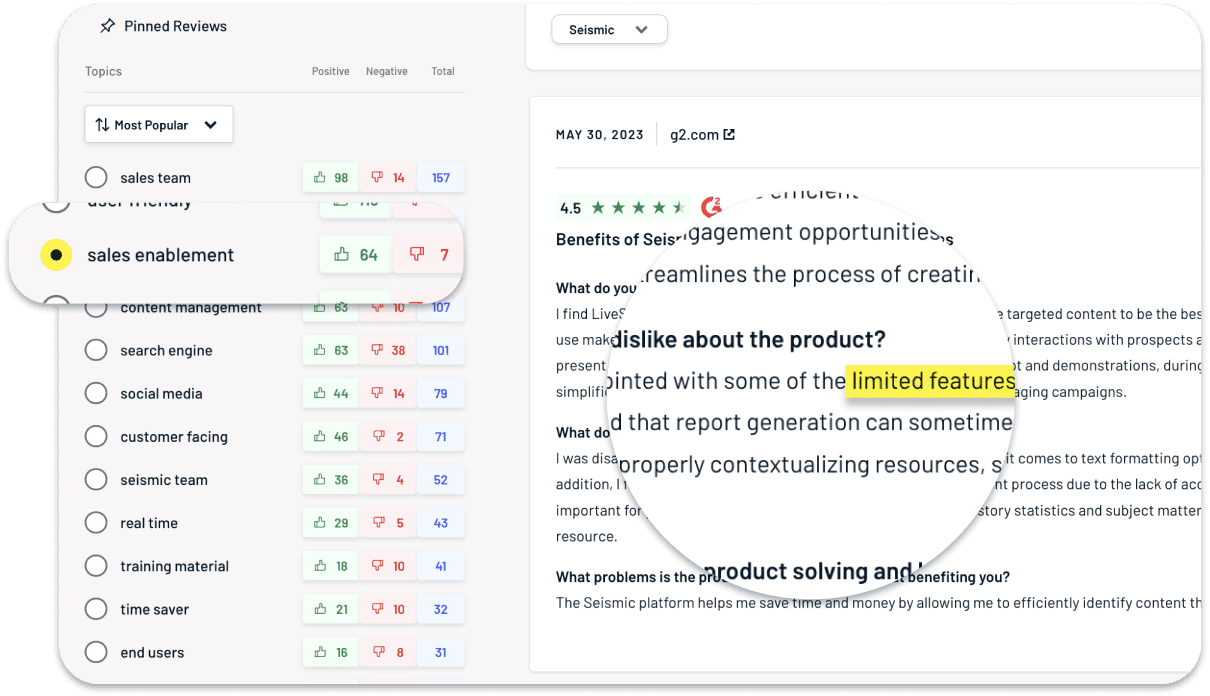
Task: Select the real time radio button
Action: (x=96, y=523)
